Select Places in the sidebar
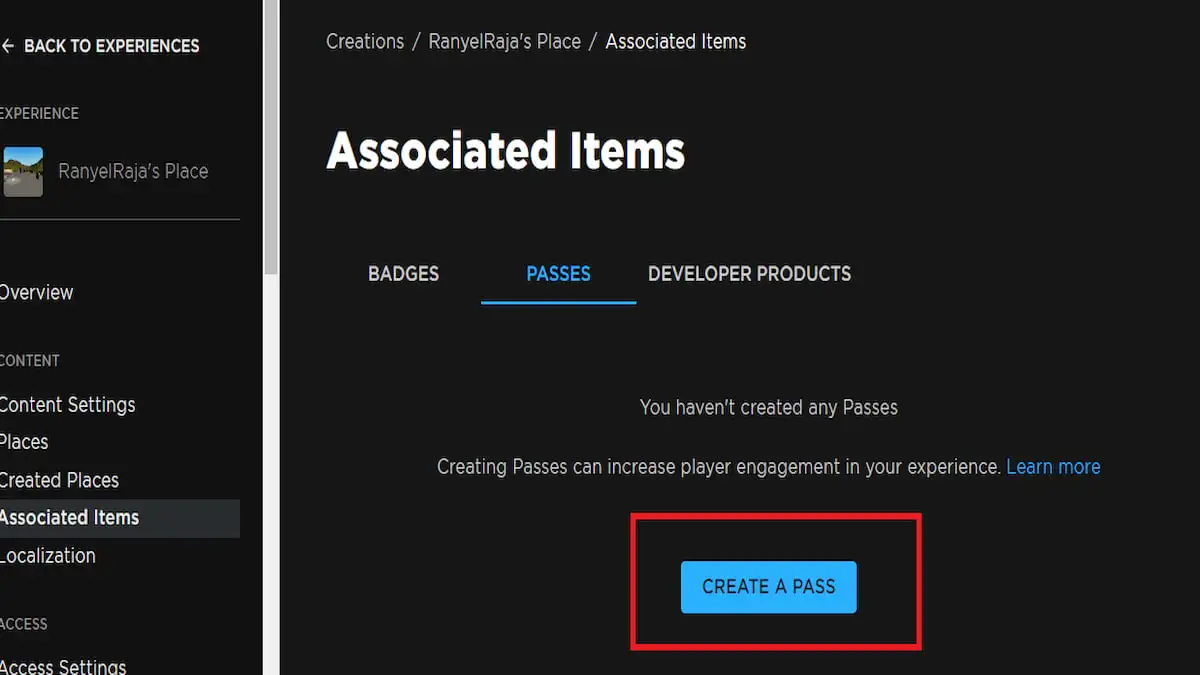Viewport: 1200px width, 675px height. [25, 441]
